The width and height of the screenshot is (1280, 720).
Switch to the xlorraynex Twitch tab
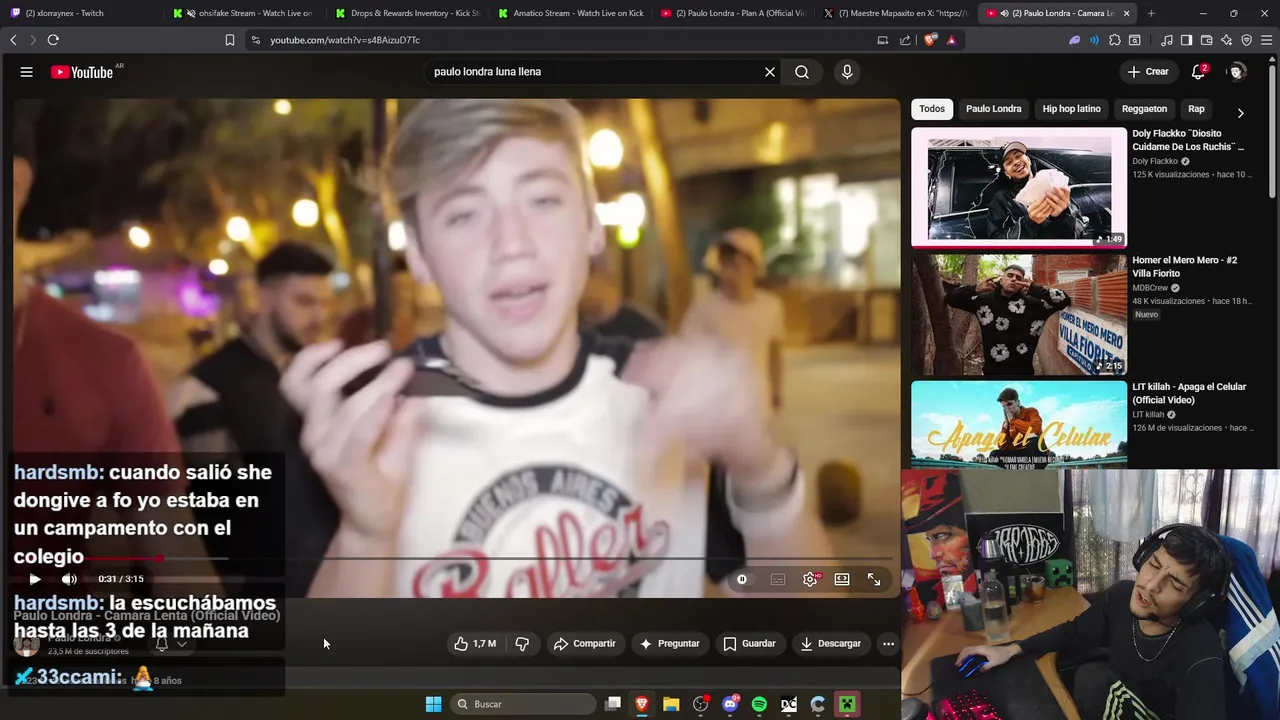click(80, 13)
